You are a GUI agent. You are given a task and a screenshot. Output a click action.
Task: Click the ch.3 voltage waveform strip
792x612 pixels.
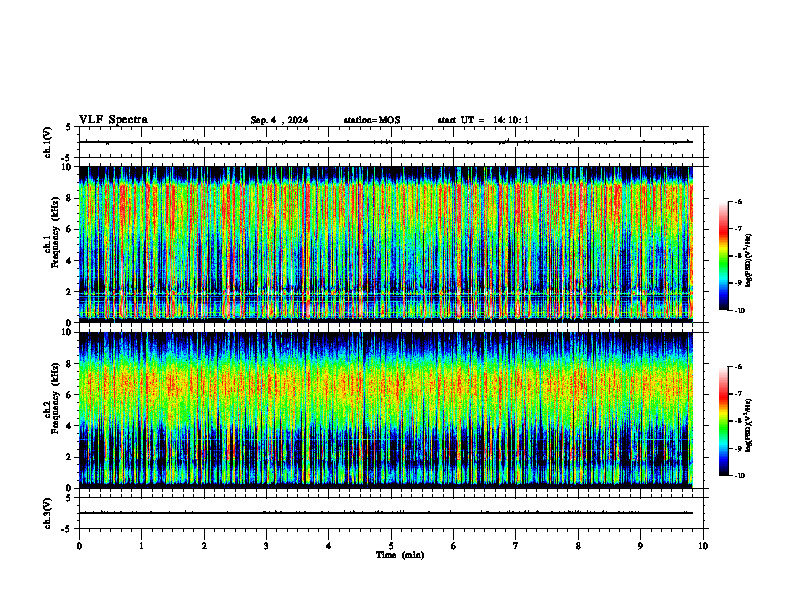(391, 513)
